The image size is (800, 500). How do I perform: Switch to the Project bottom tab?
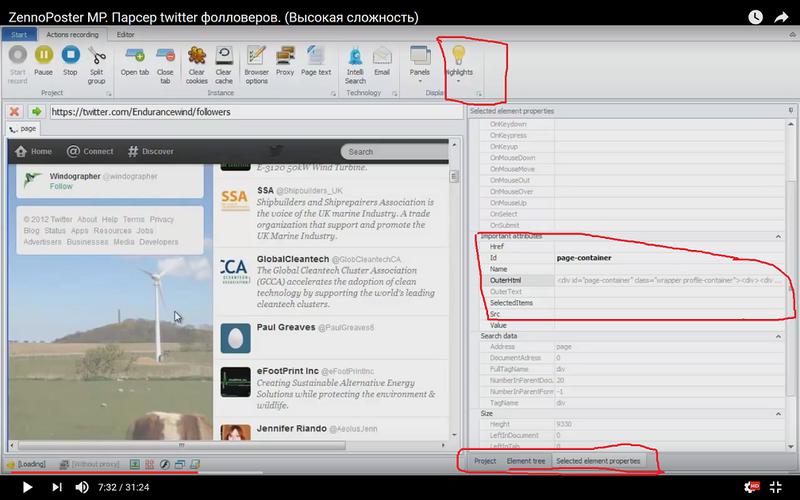(485, 461)
